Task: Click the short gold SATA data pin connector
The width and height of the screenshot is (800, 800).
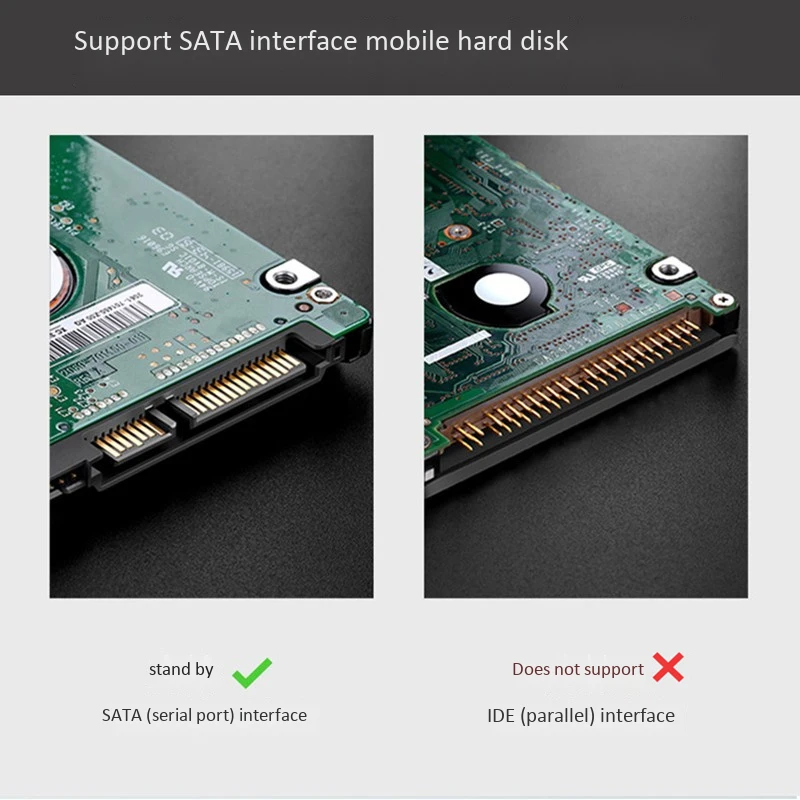Action: click(130, 436)
